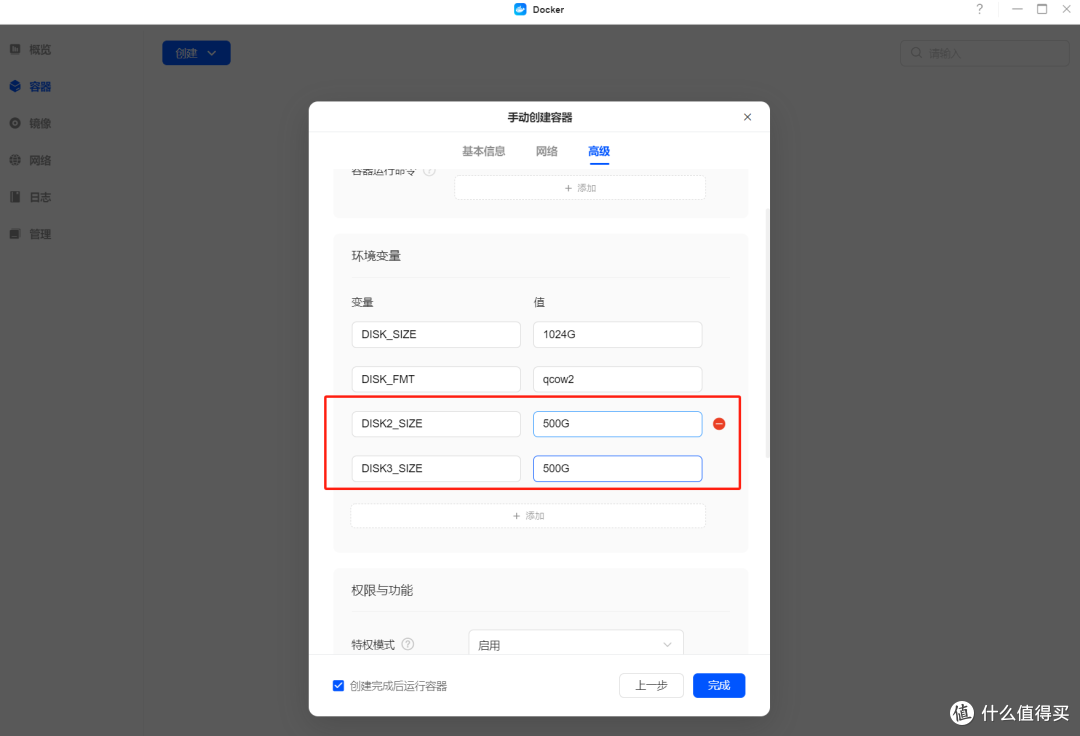Viewport: 1080px width, 736px height.
Task: Add a container run command entry
Action: click(x=580, y=188)
